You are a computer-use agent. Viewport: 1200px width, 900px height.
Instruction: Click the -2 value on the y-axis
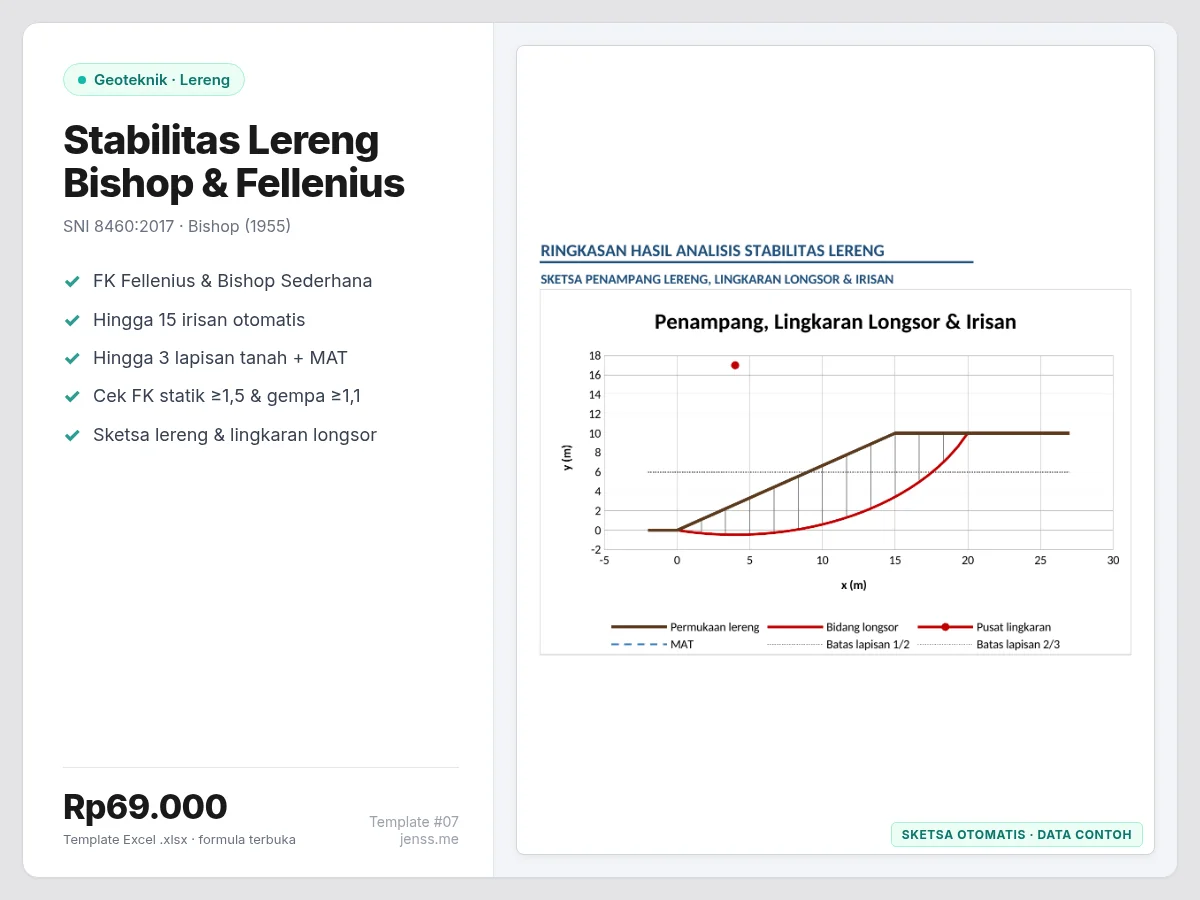(596, 549)
